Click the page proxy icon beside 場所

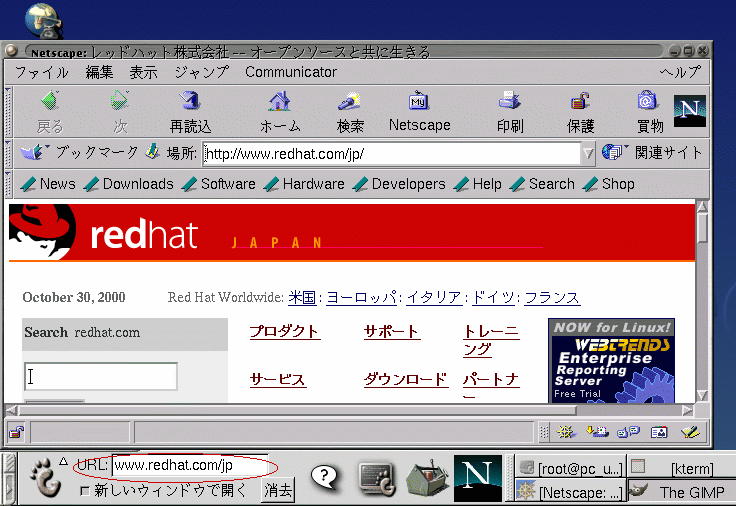(x=152, y=151)
